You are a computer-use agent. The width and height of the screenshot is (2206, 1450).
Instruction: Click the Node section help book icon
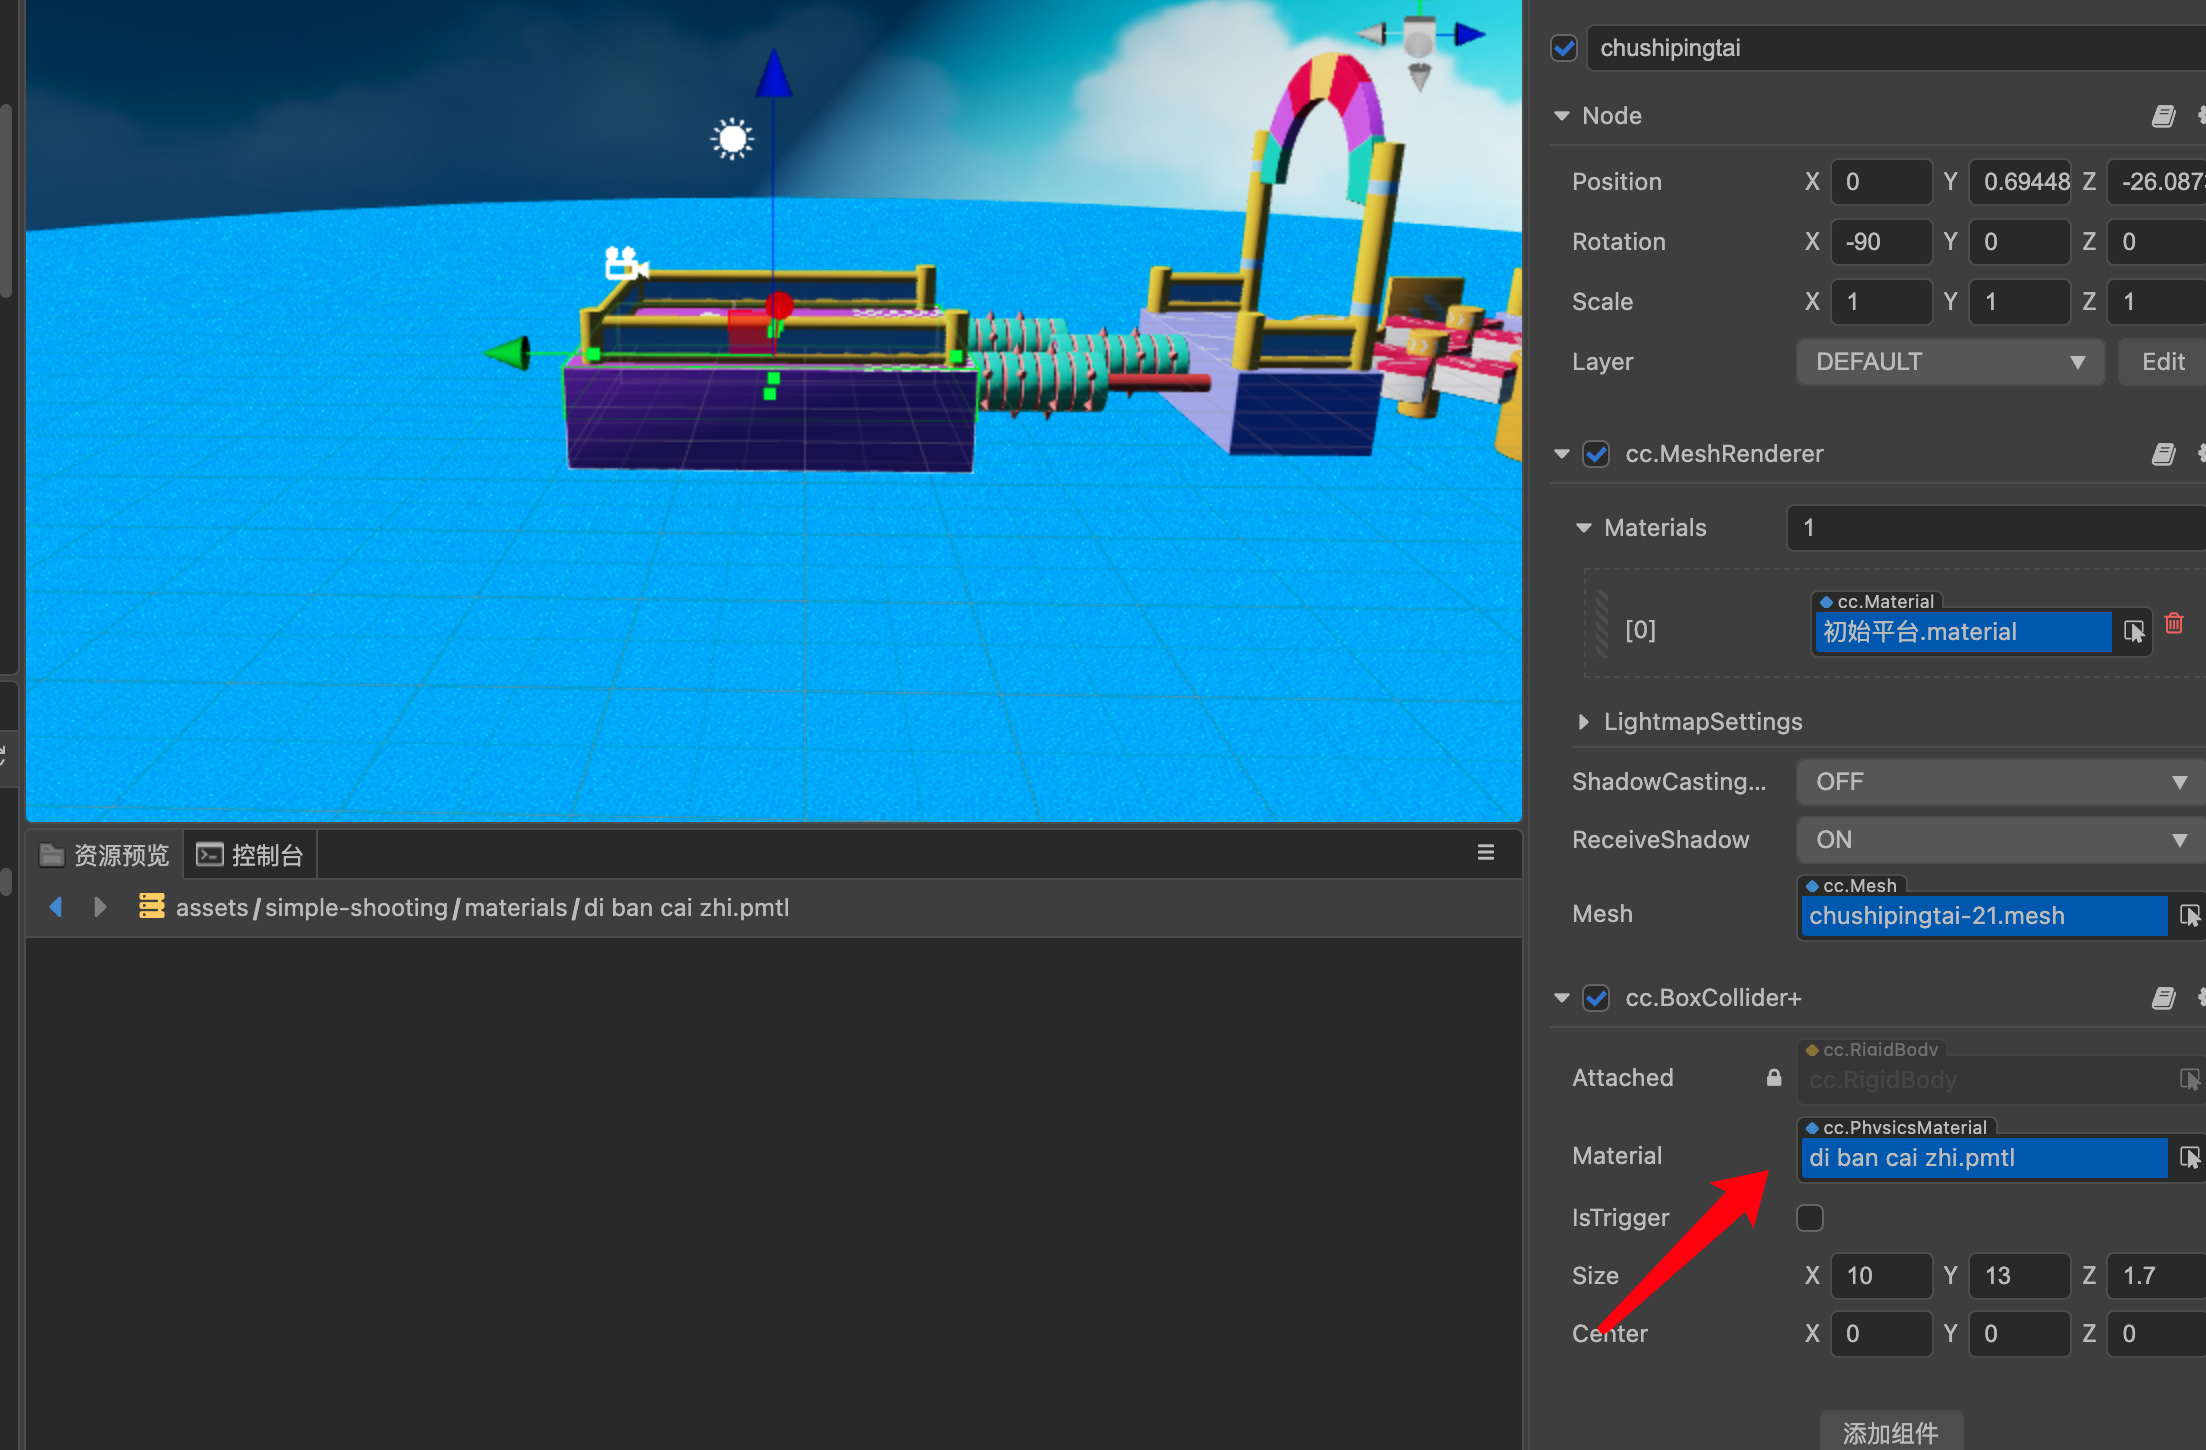[x=2163, y=116]
